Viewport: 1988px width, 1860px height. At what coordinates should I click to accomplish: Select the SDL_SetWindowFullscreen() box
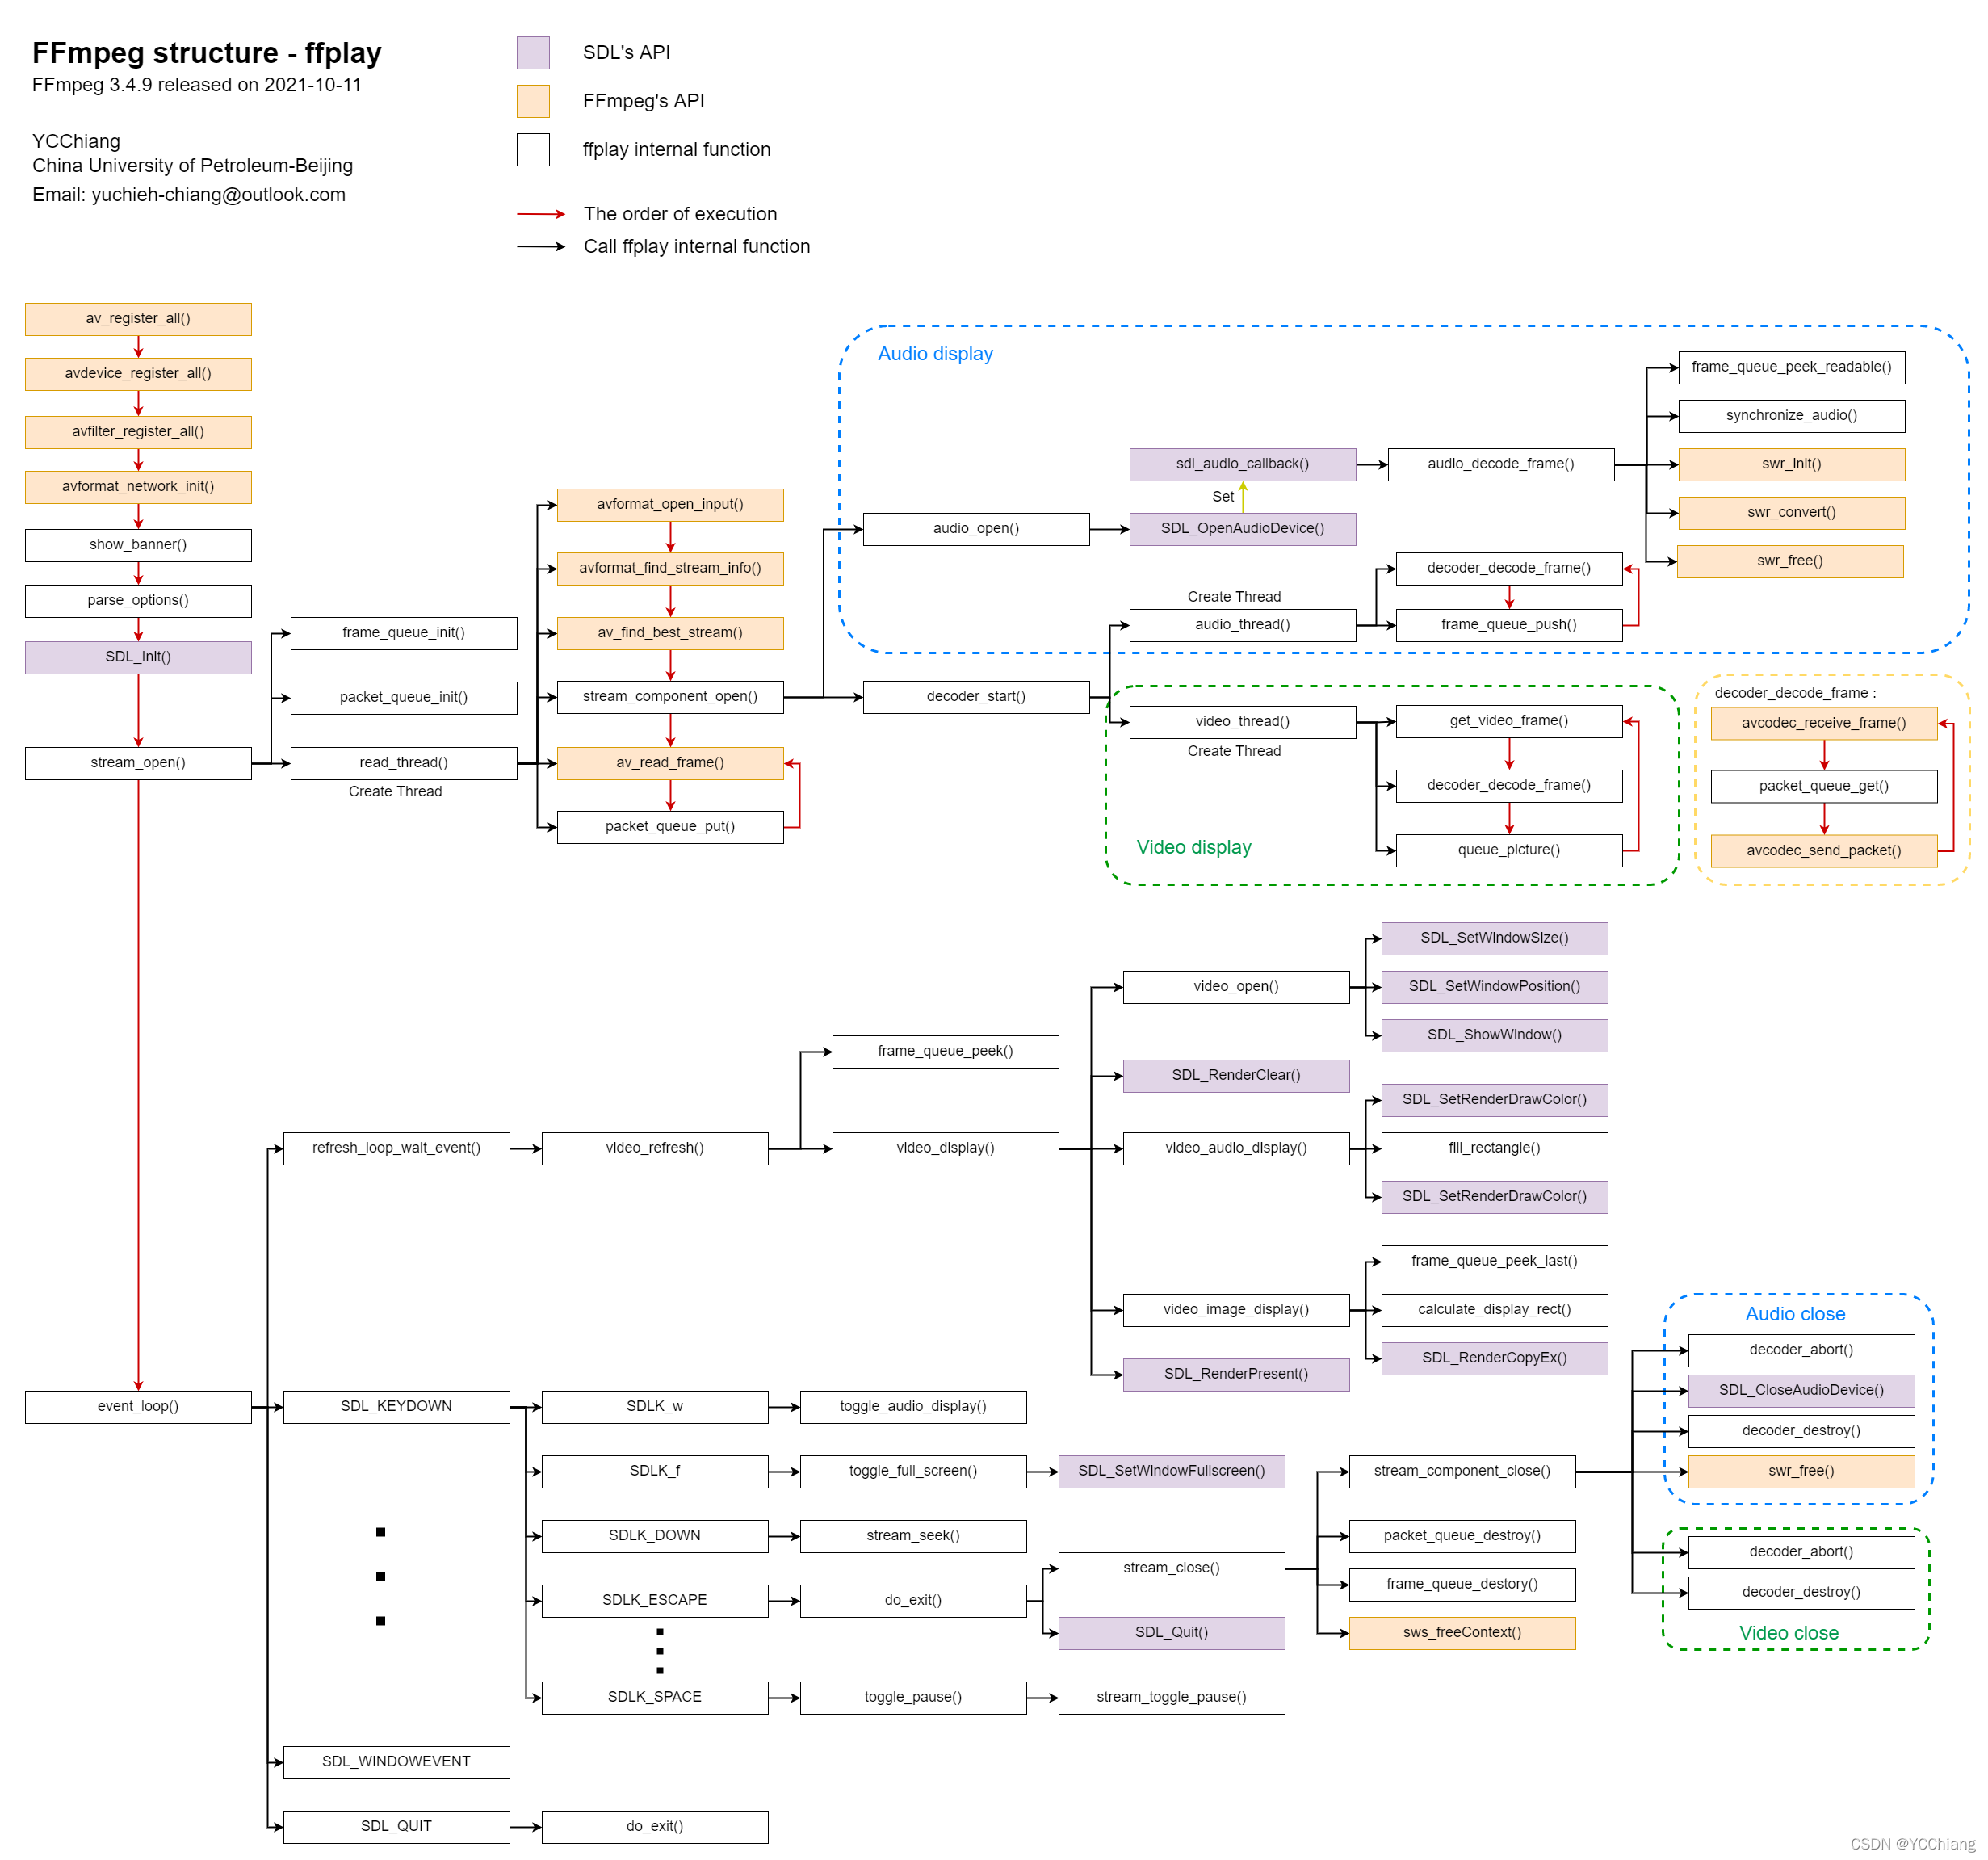(1172, 1472)
